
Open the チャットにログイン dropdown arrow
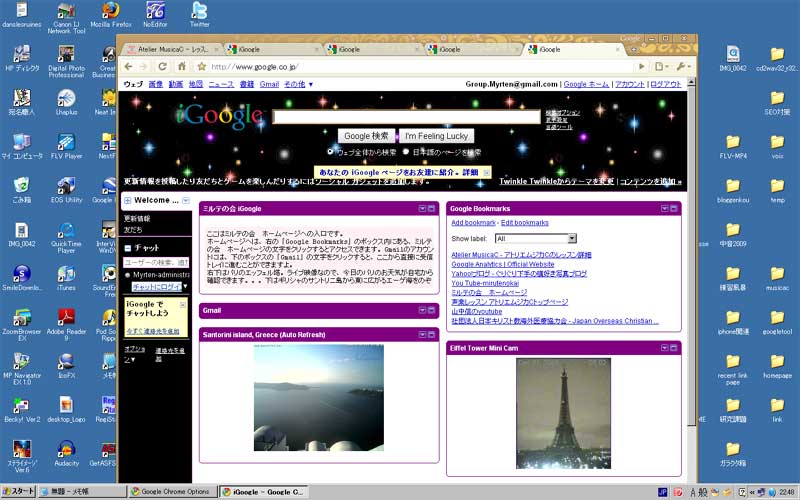coord(185,287)
